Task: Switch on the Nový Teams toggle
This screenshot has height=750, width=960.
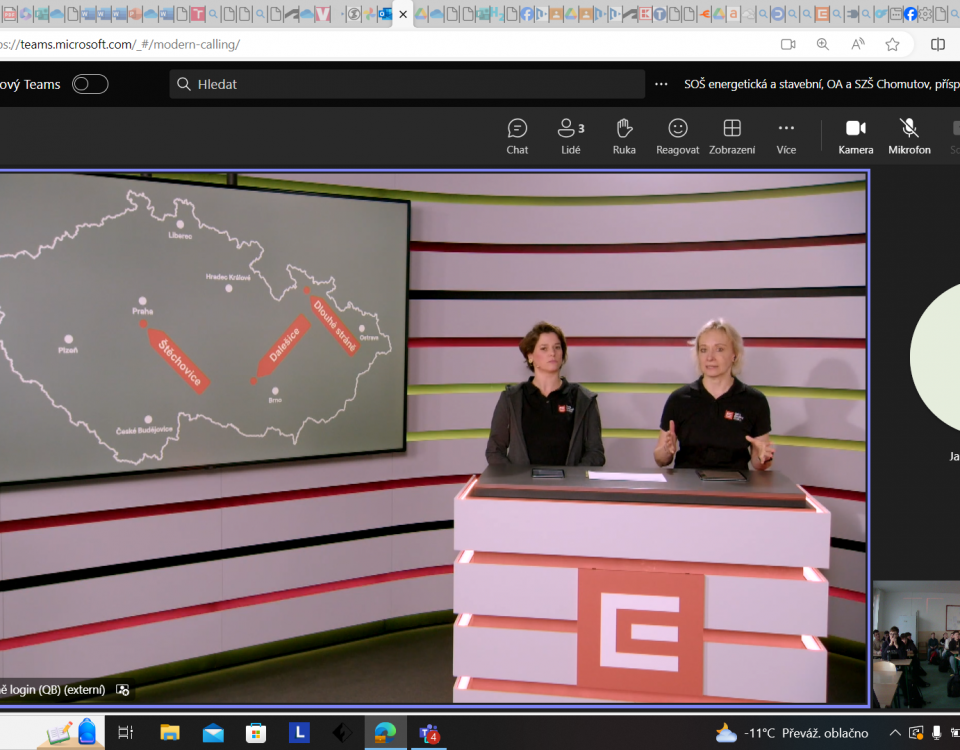Action: tap(90, 84)
